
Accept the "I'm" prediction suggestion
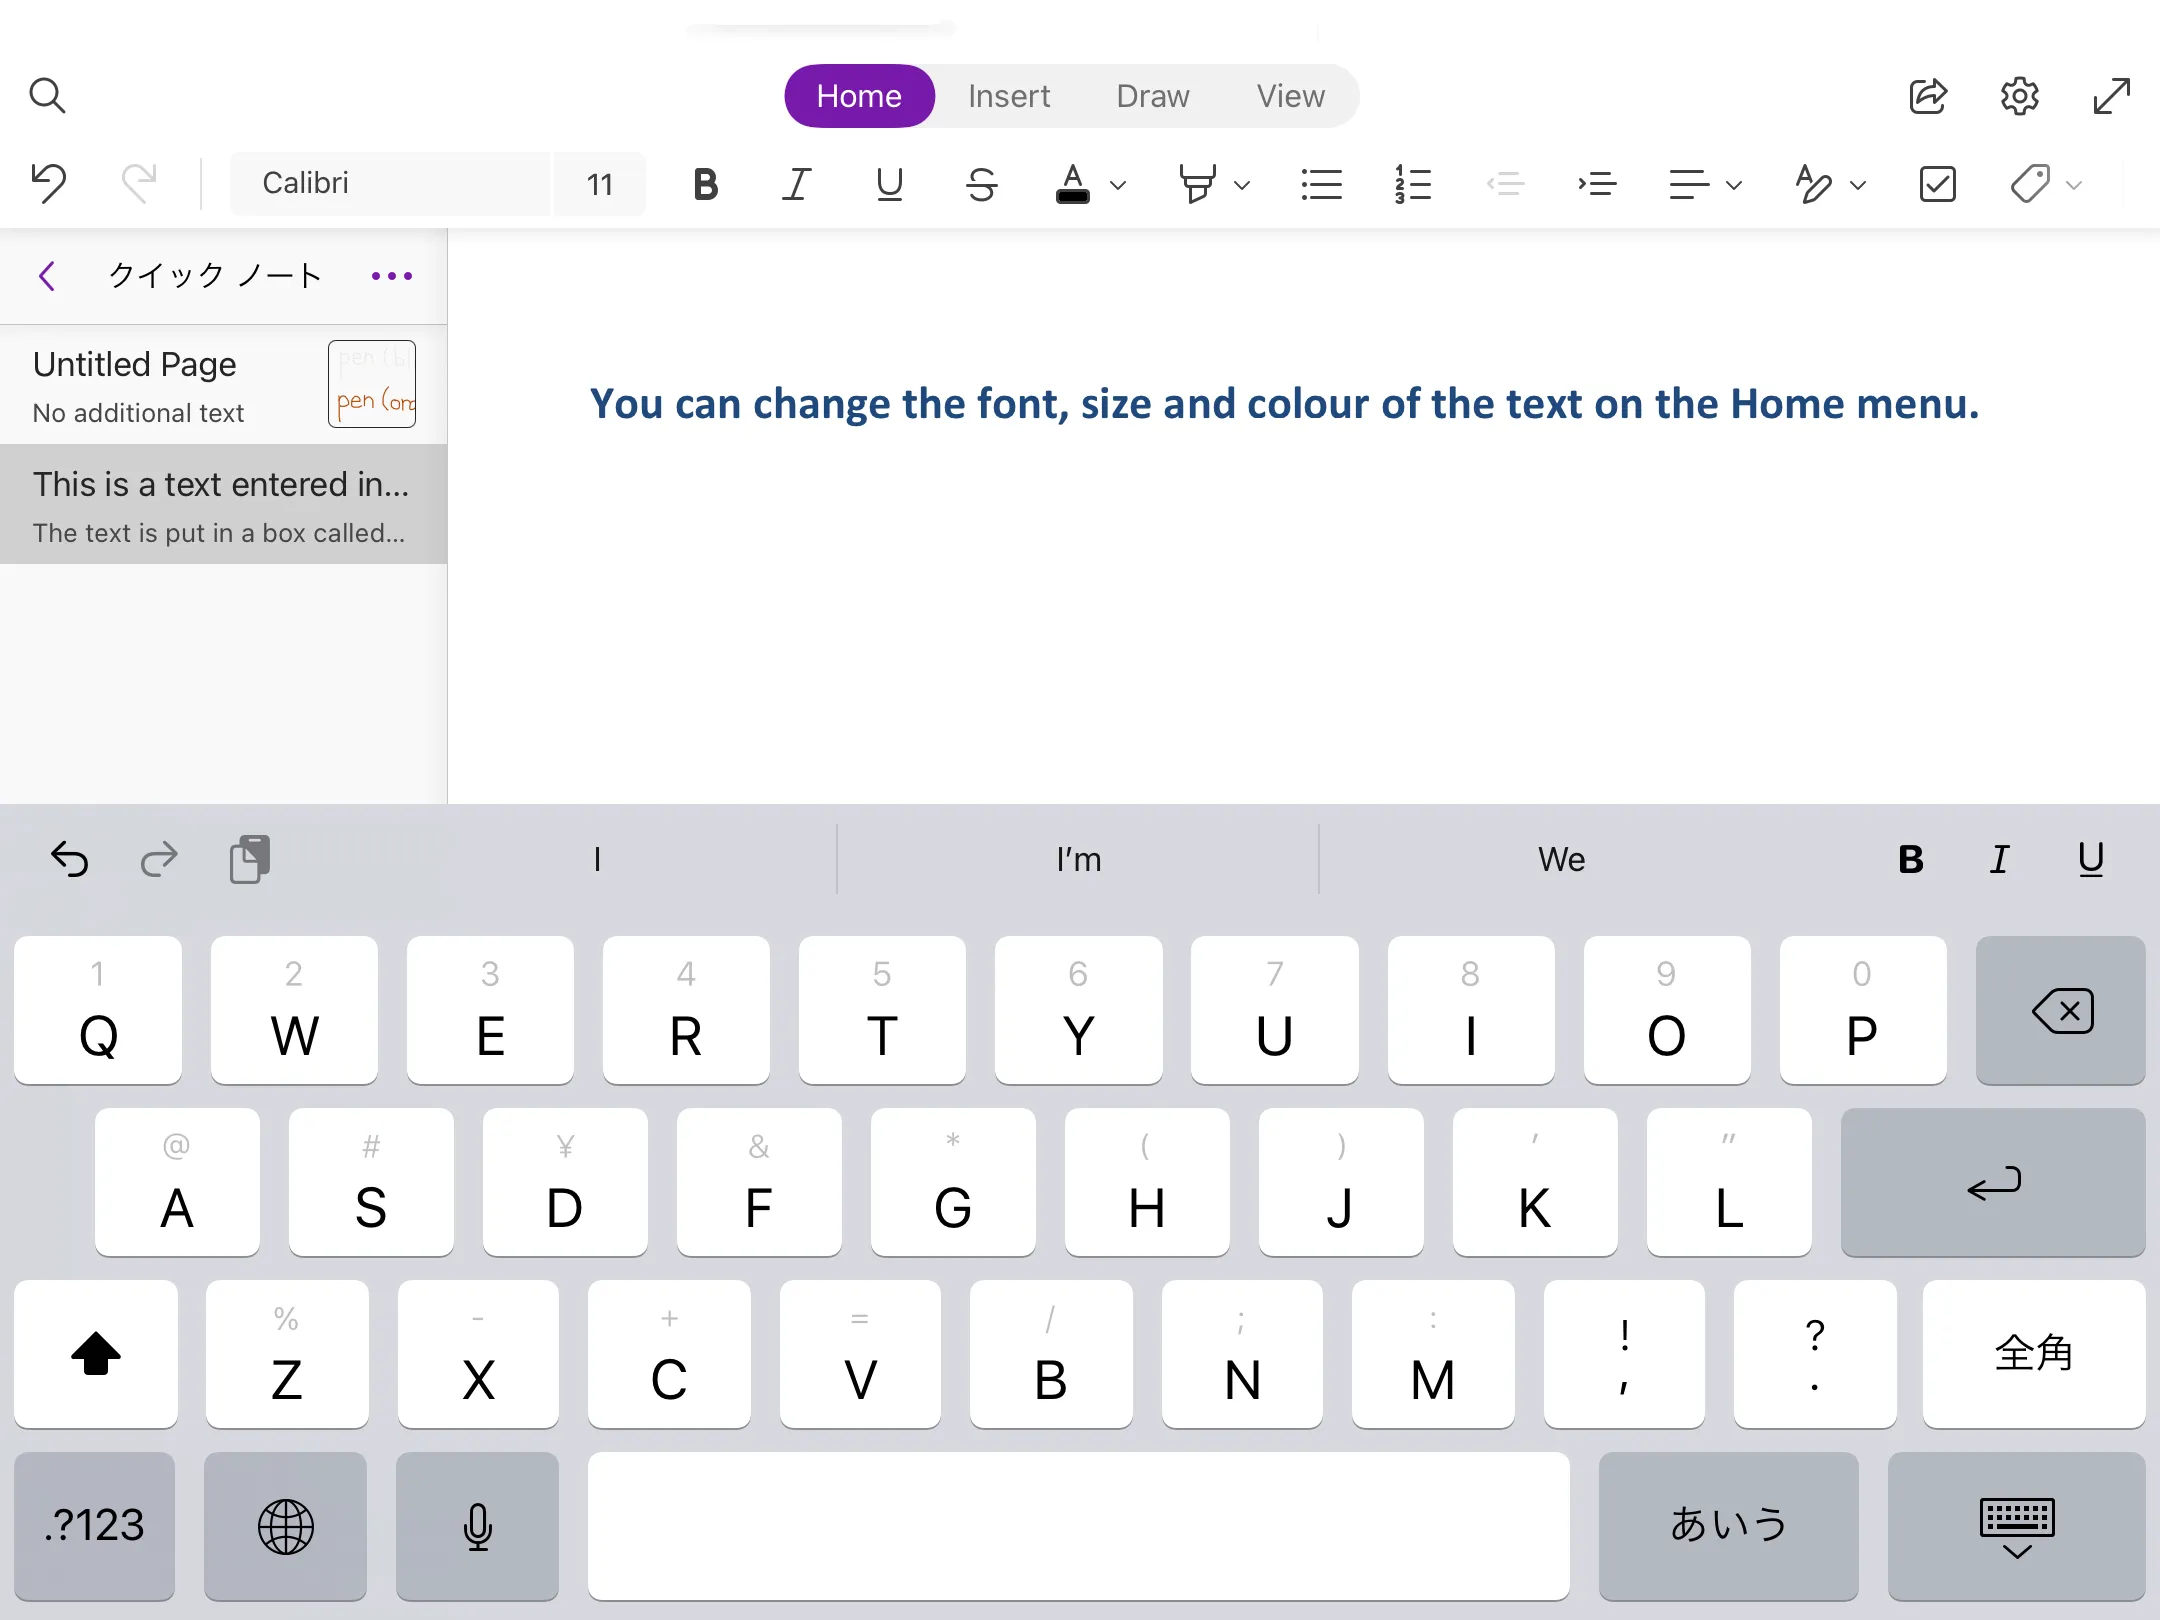click(1078, 858)
